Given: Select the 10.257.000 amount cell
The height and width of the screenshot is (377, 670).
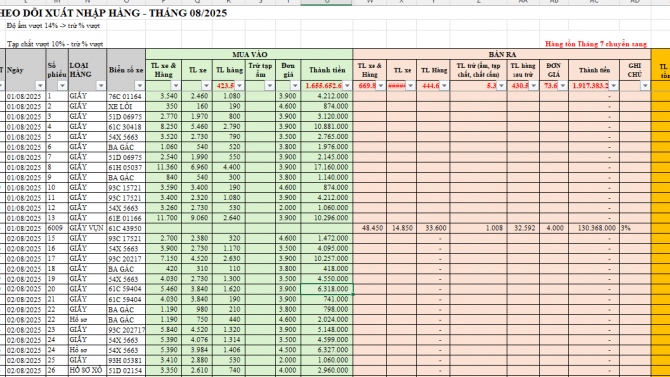Looking at the screenshot, I should pyautogui.click(x=327, y=259).
